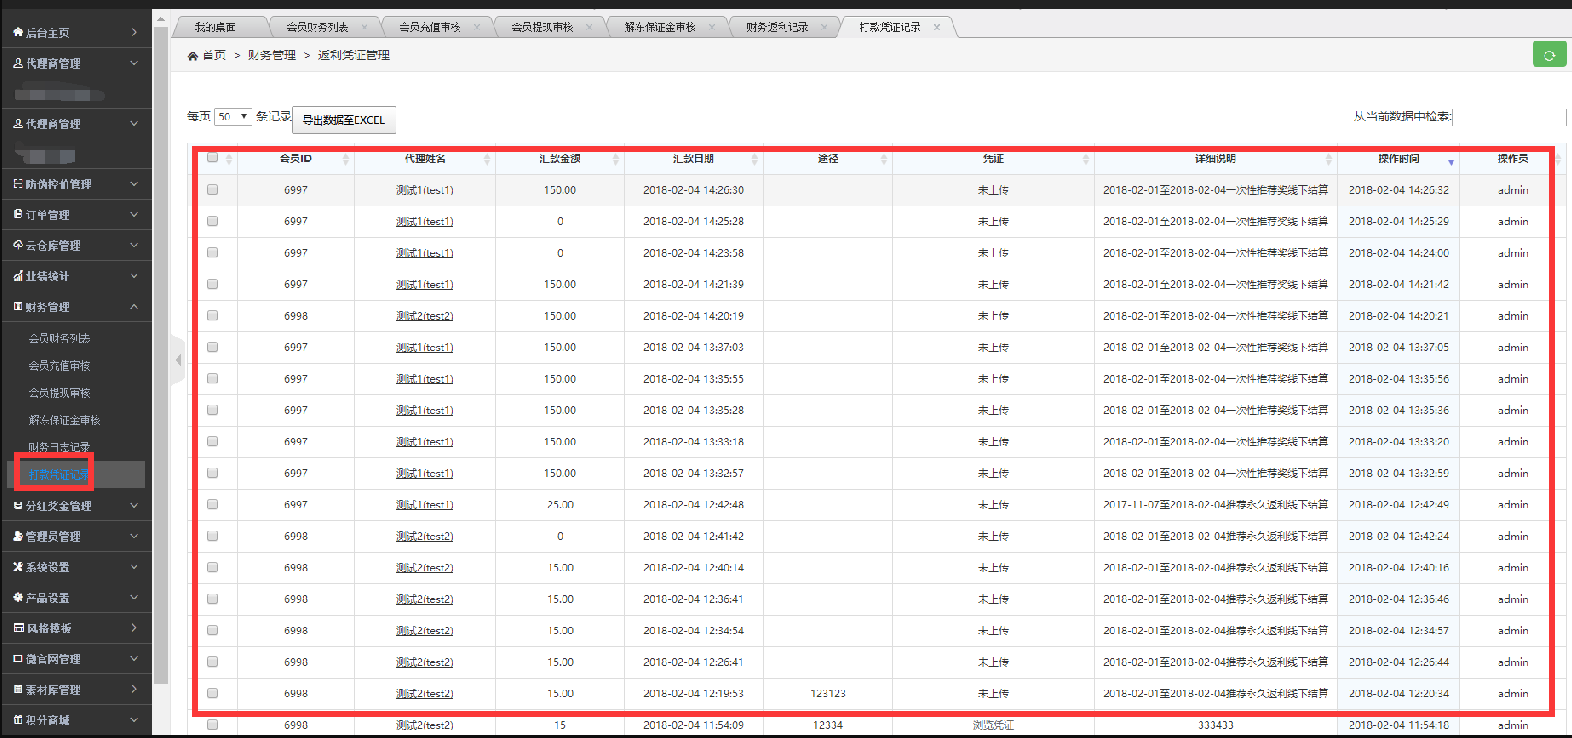Close the 会员充值审核 tab with its X

point(476,27)
